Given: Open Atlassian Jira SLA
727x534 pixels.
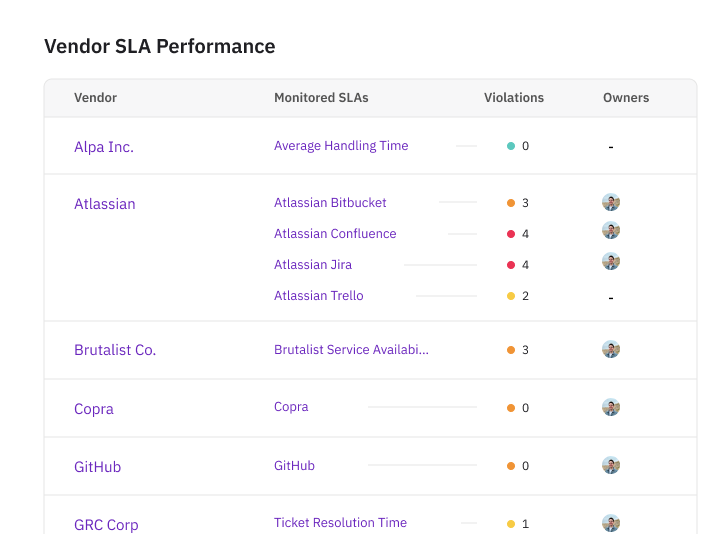Looking at the screenshot, I should click(313, 265).
